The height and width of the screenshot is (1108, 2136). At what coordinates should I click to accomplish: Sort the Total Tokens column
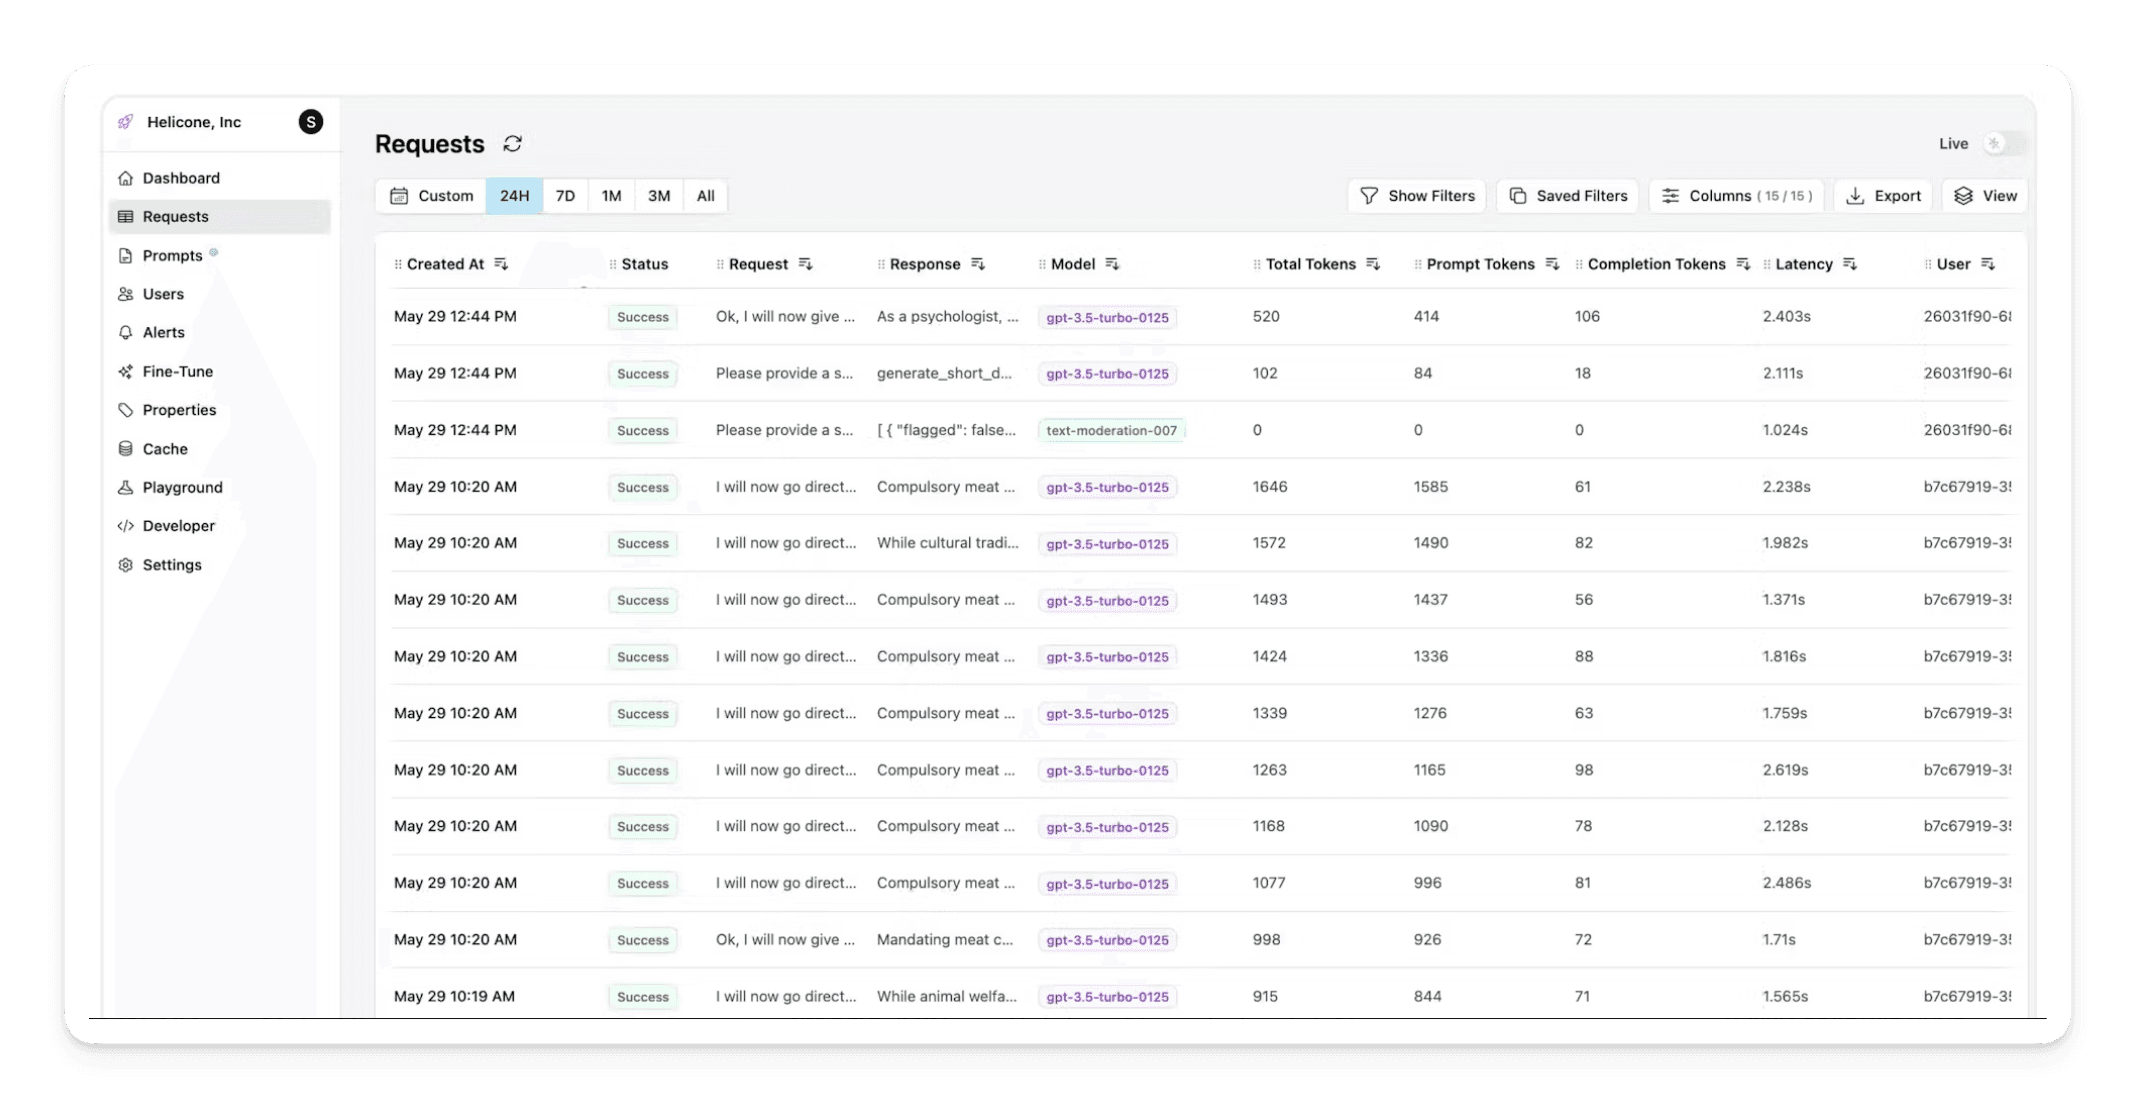click(1373, 264)
